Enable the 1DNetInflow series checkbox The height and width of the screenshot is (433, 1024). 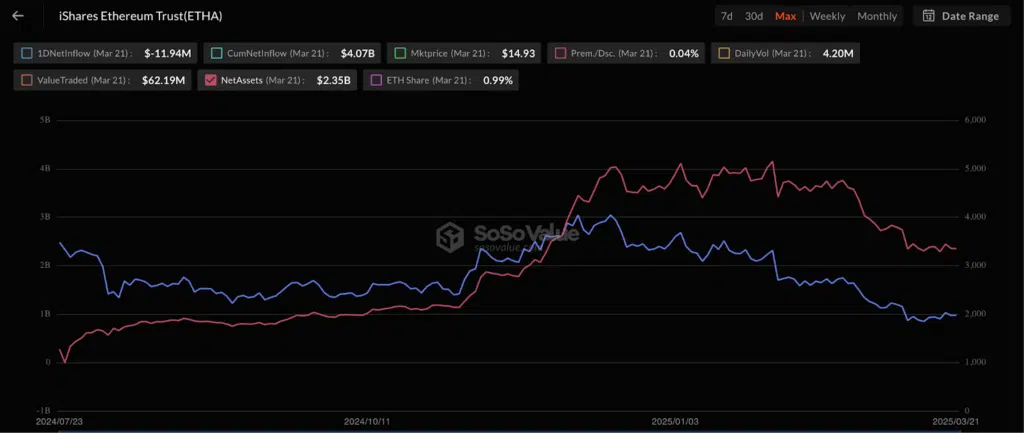(27, 54)
